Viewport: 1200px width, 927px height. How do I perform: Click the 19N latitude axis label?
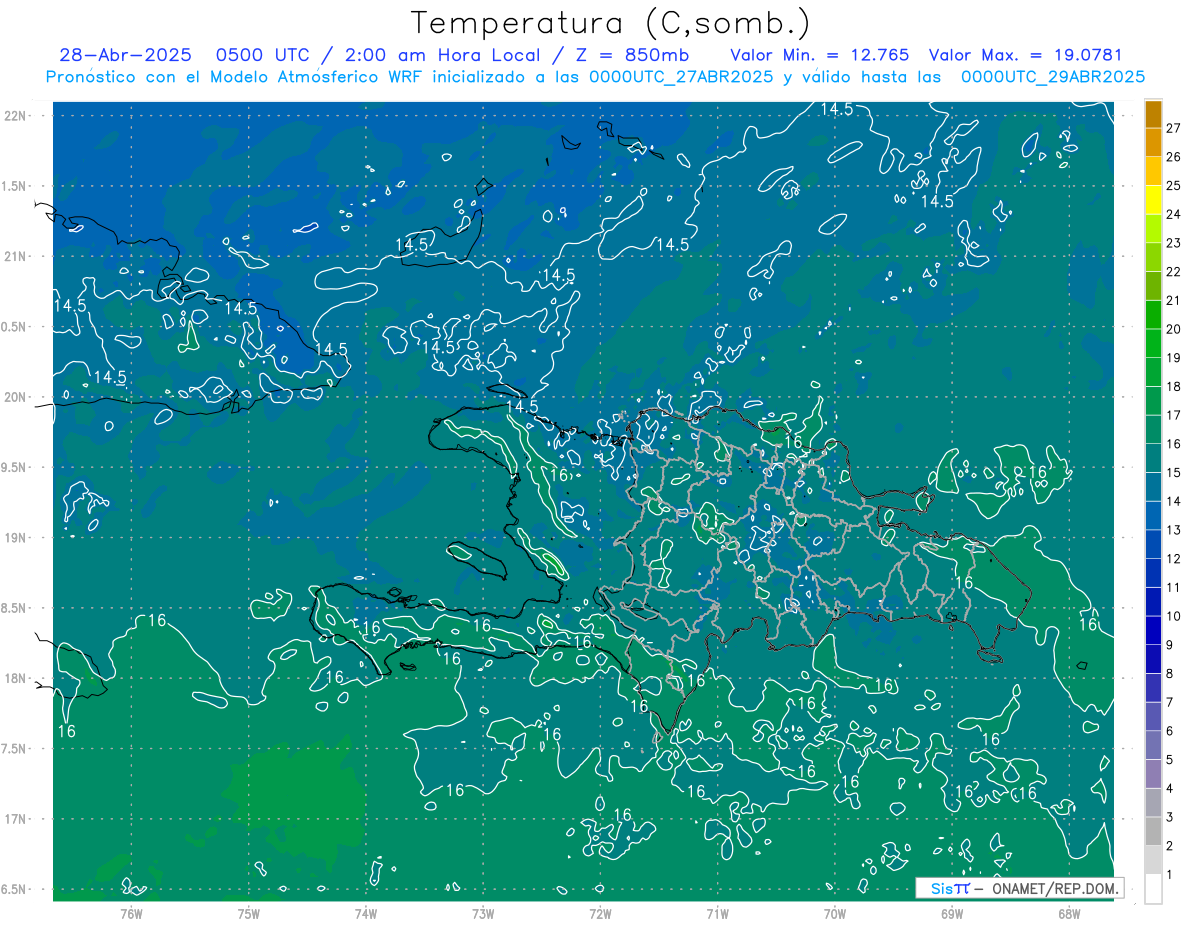point(16,538)
